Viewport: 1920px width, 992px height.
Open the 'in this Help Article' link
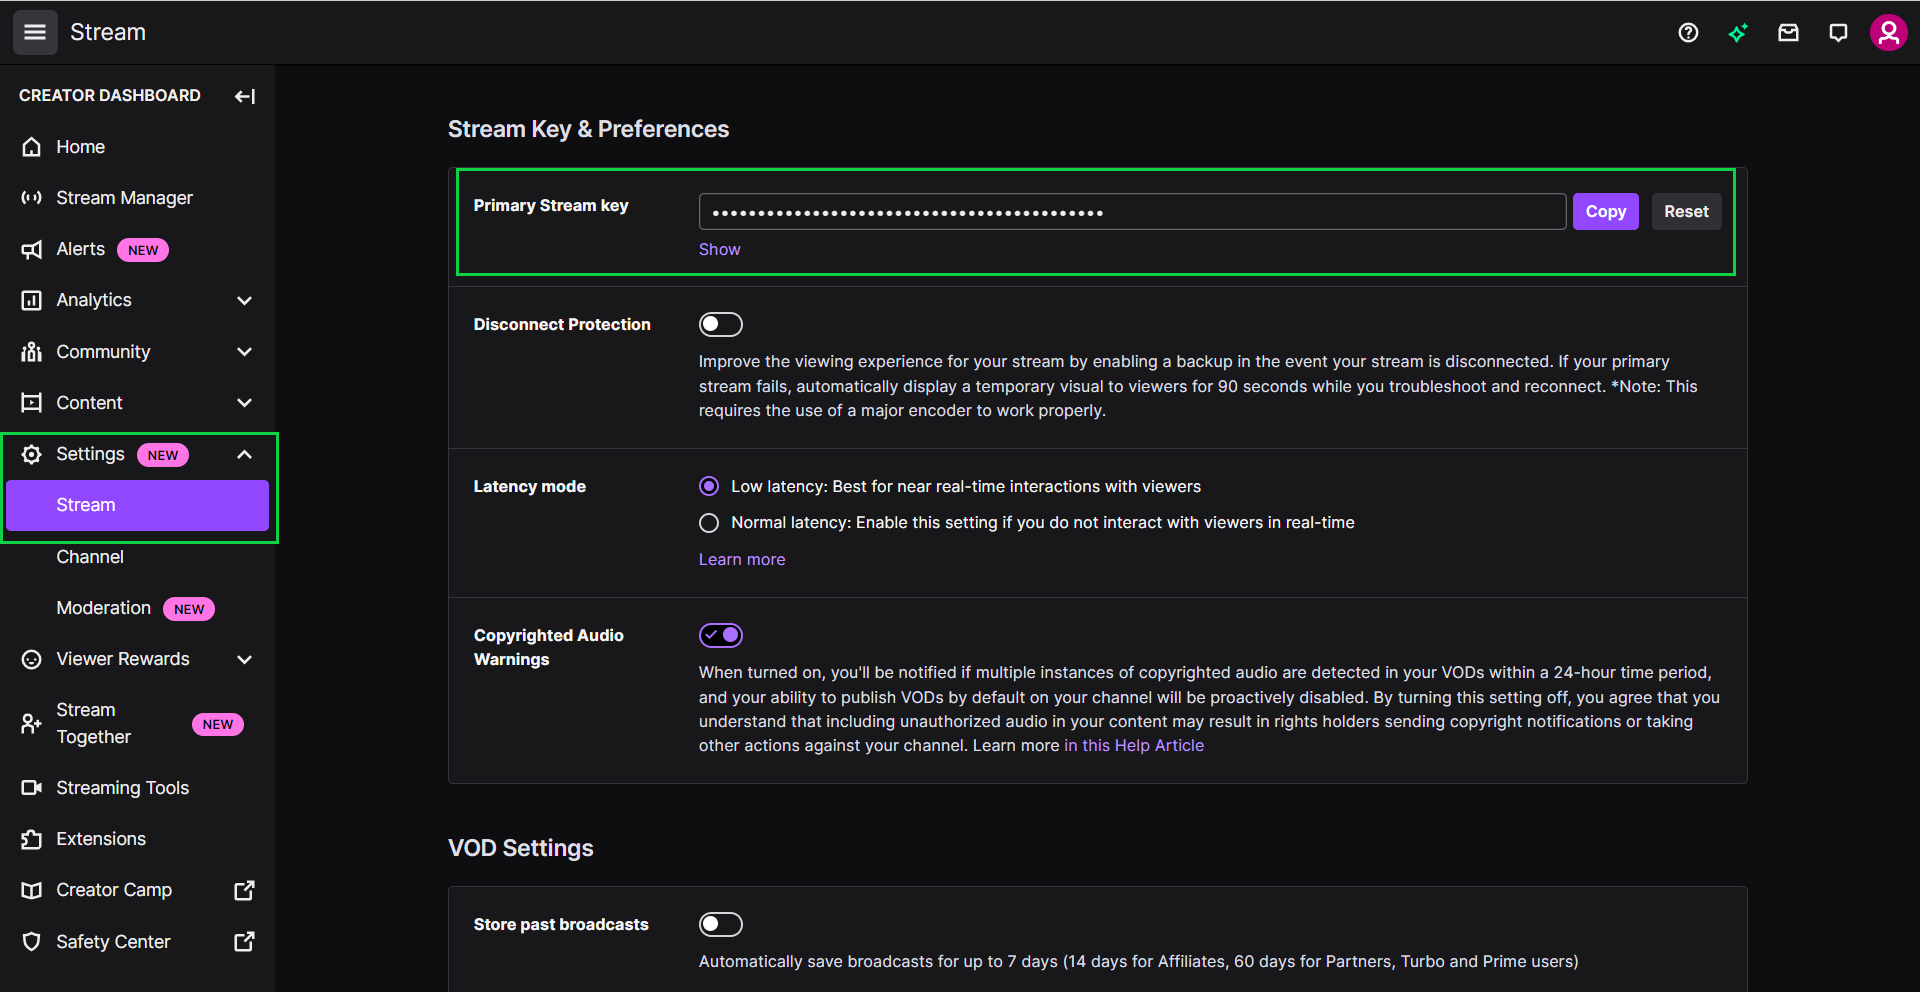point(1134,746)
